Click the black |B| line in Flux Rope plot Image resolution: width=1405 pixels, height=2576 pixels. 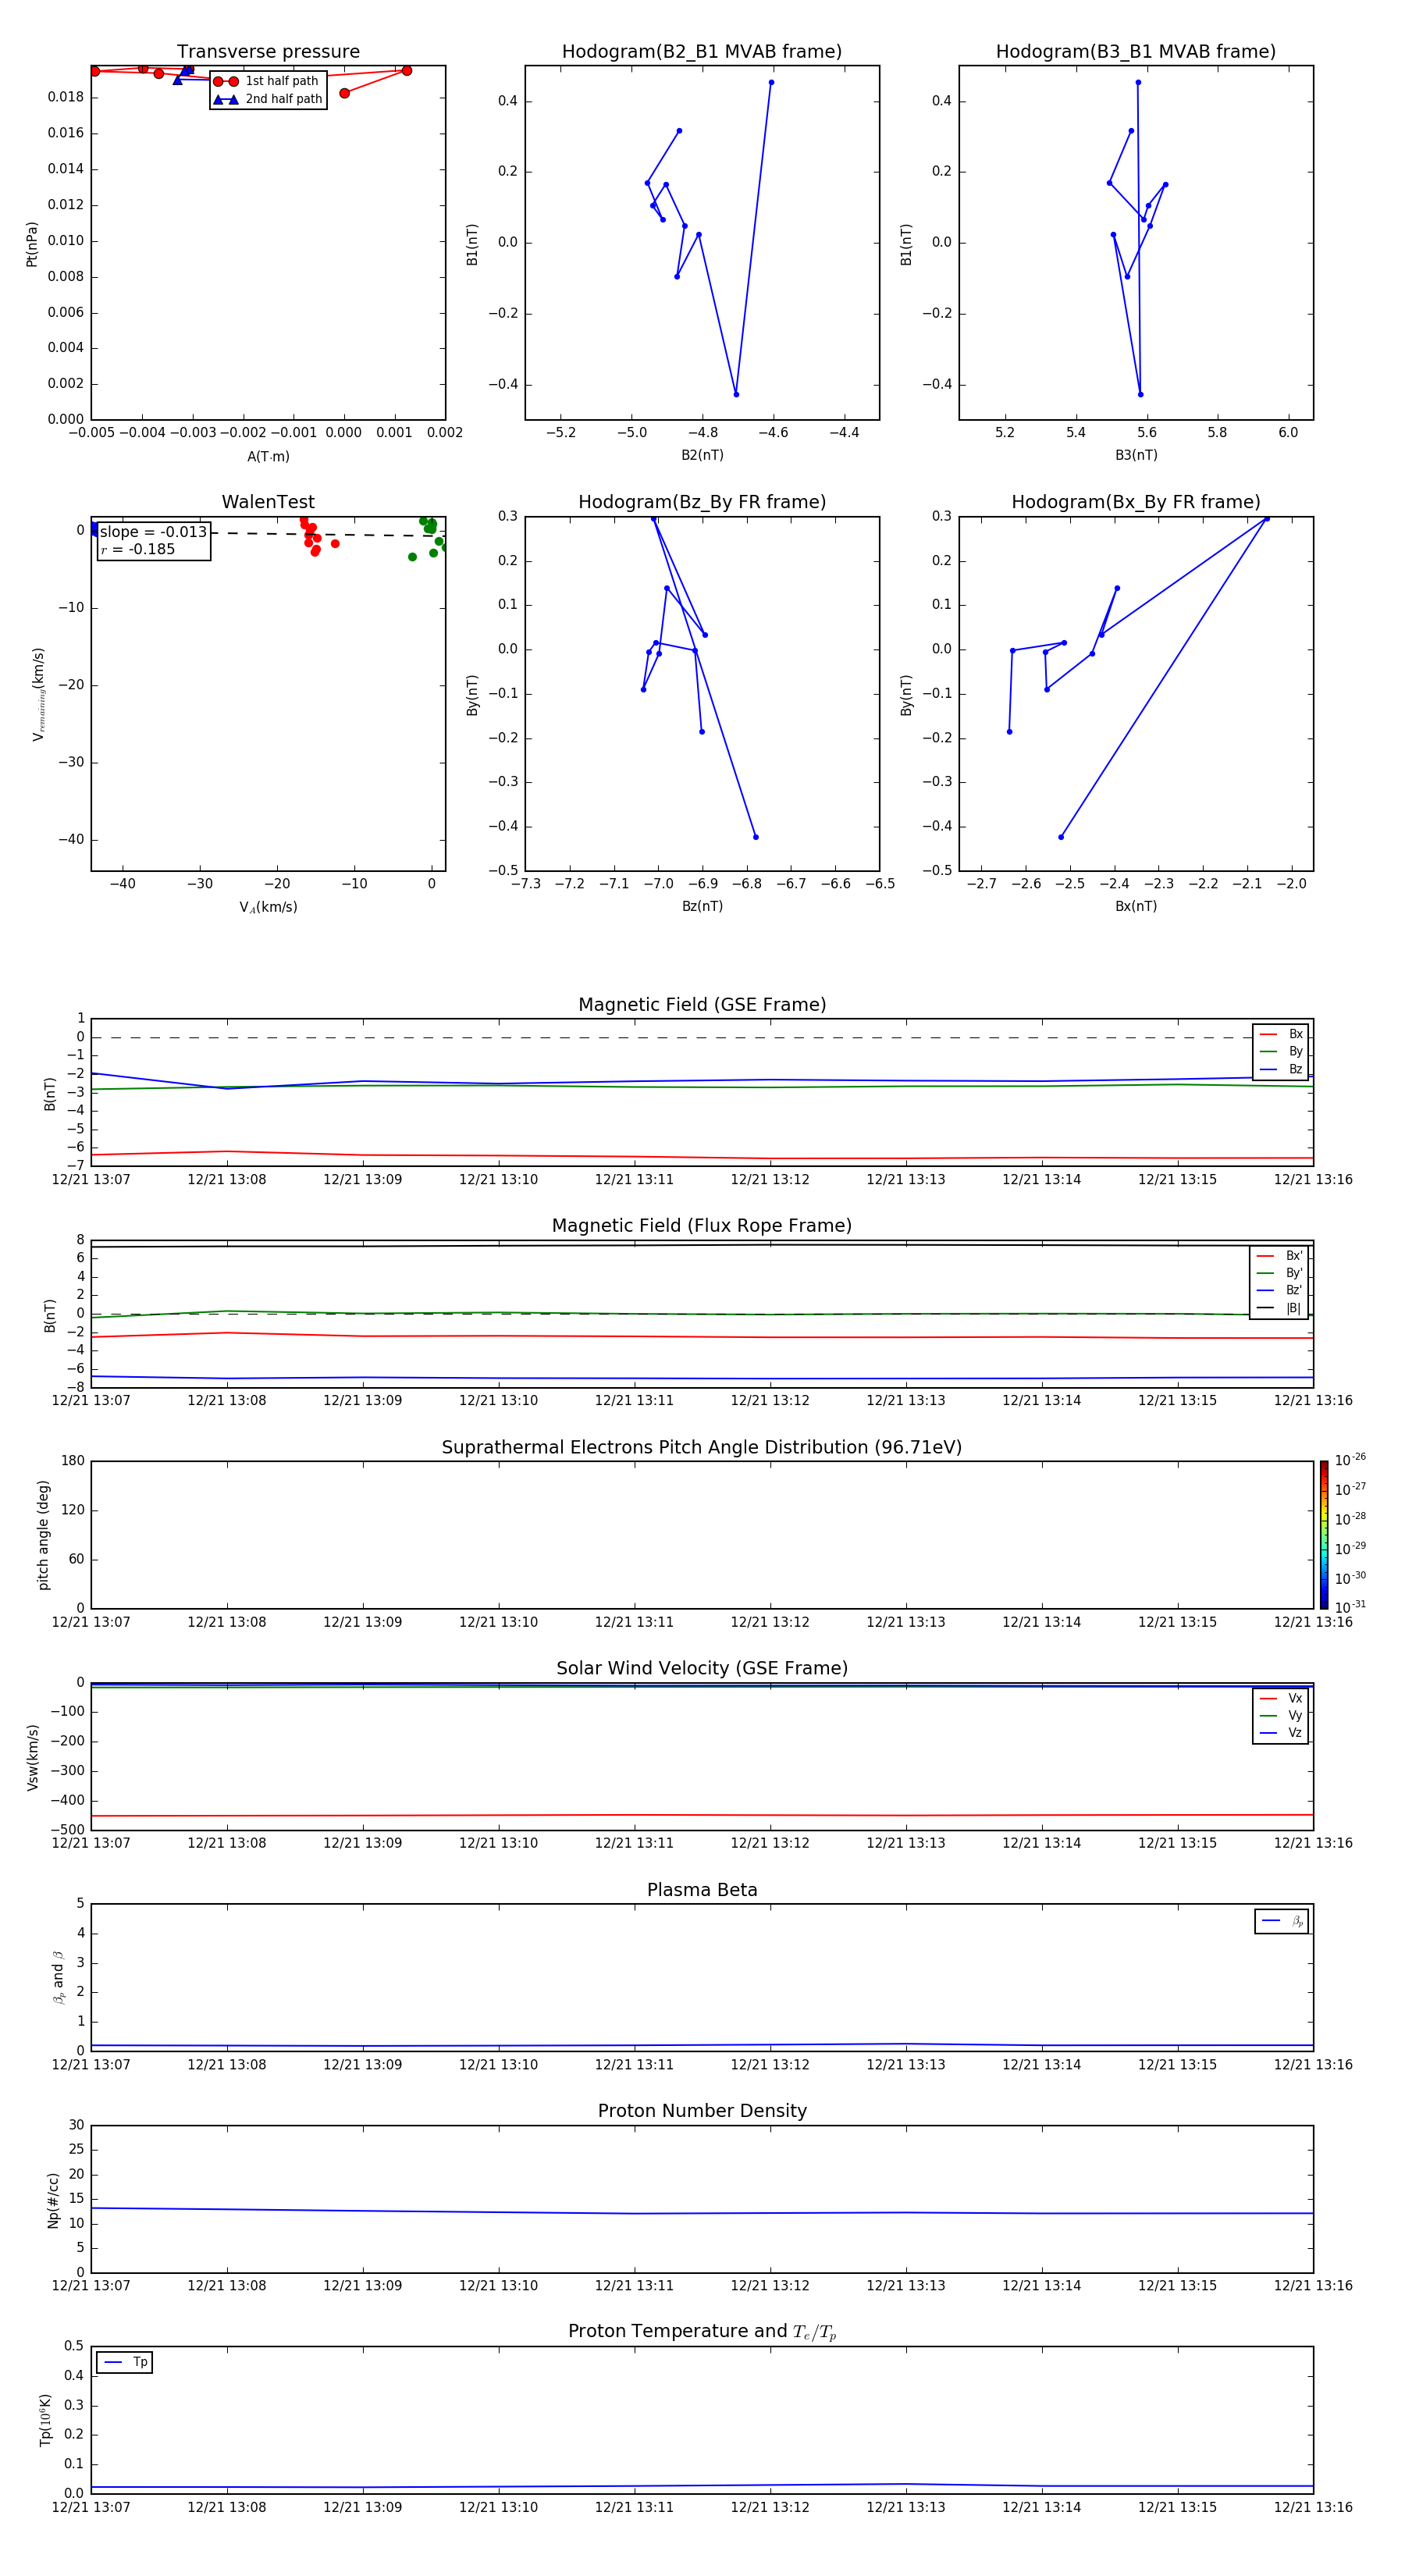tap(700, 1245)
